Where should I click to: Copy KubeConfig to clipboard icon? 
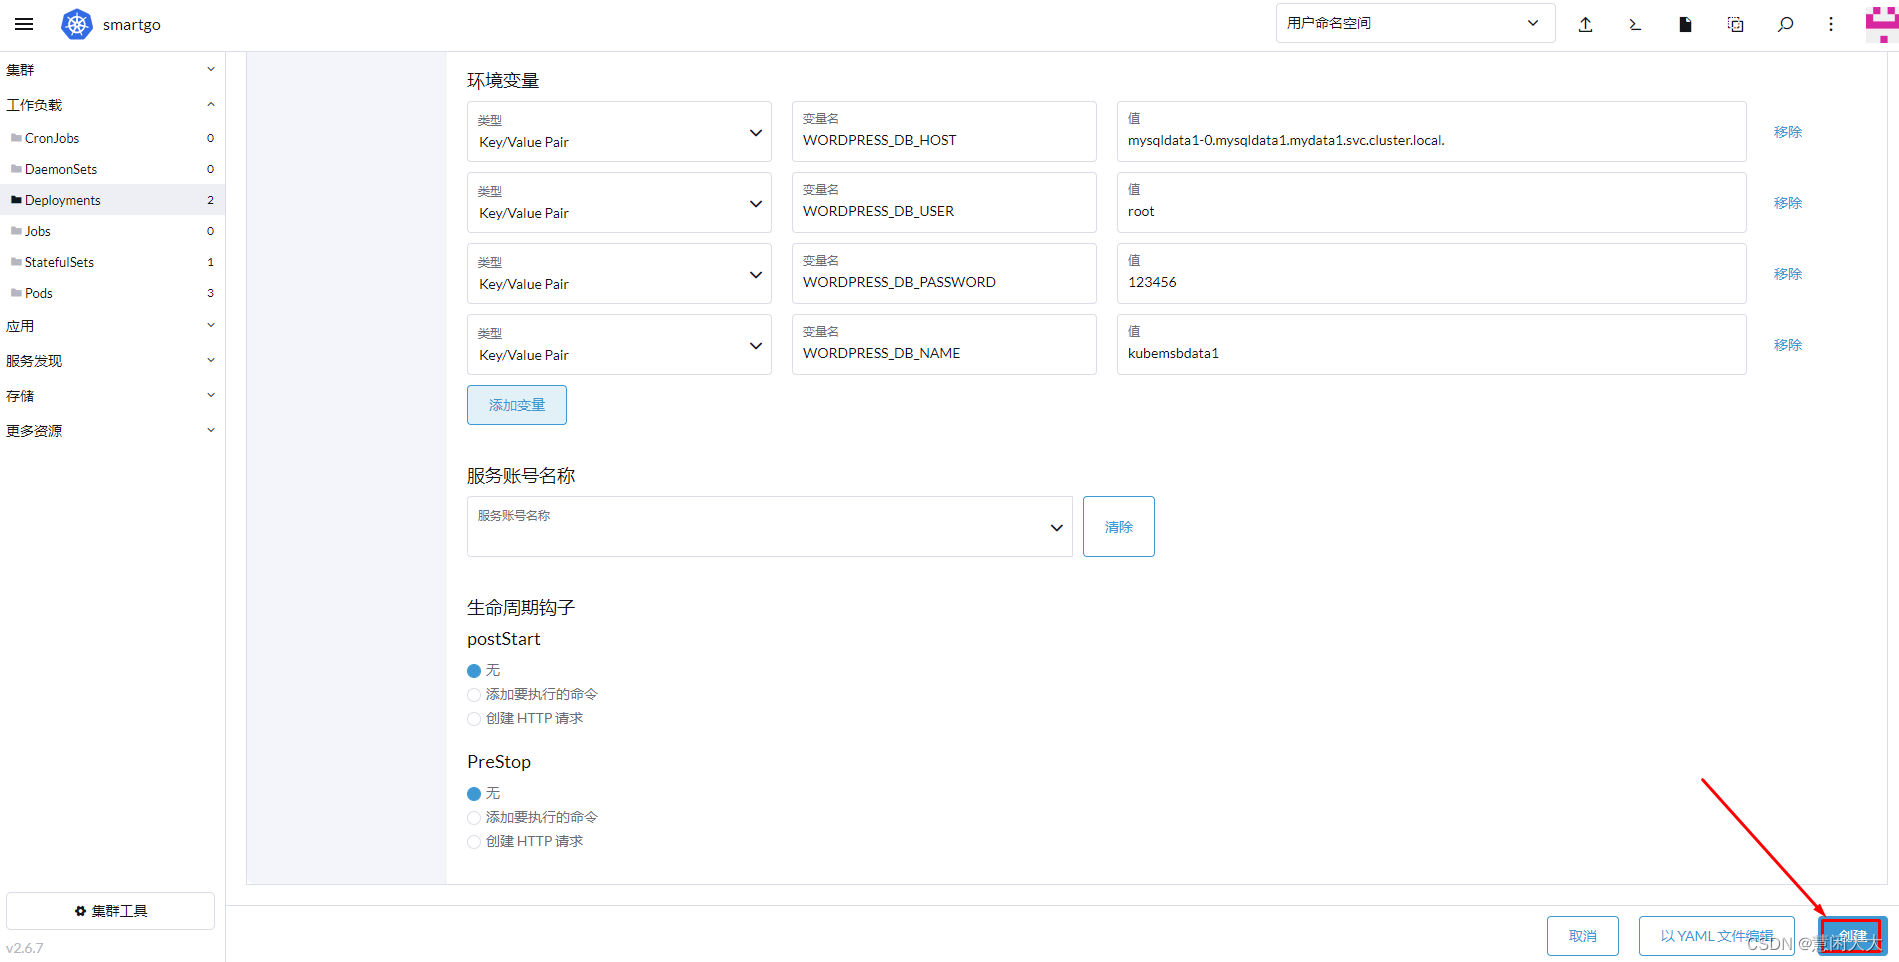[x=1735, y=24]
